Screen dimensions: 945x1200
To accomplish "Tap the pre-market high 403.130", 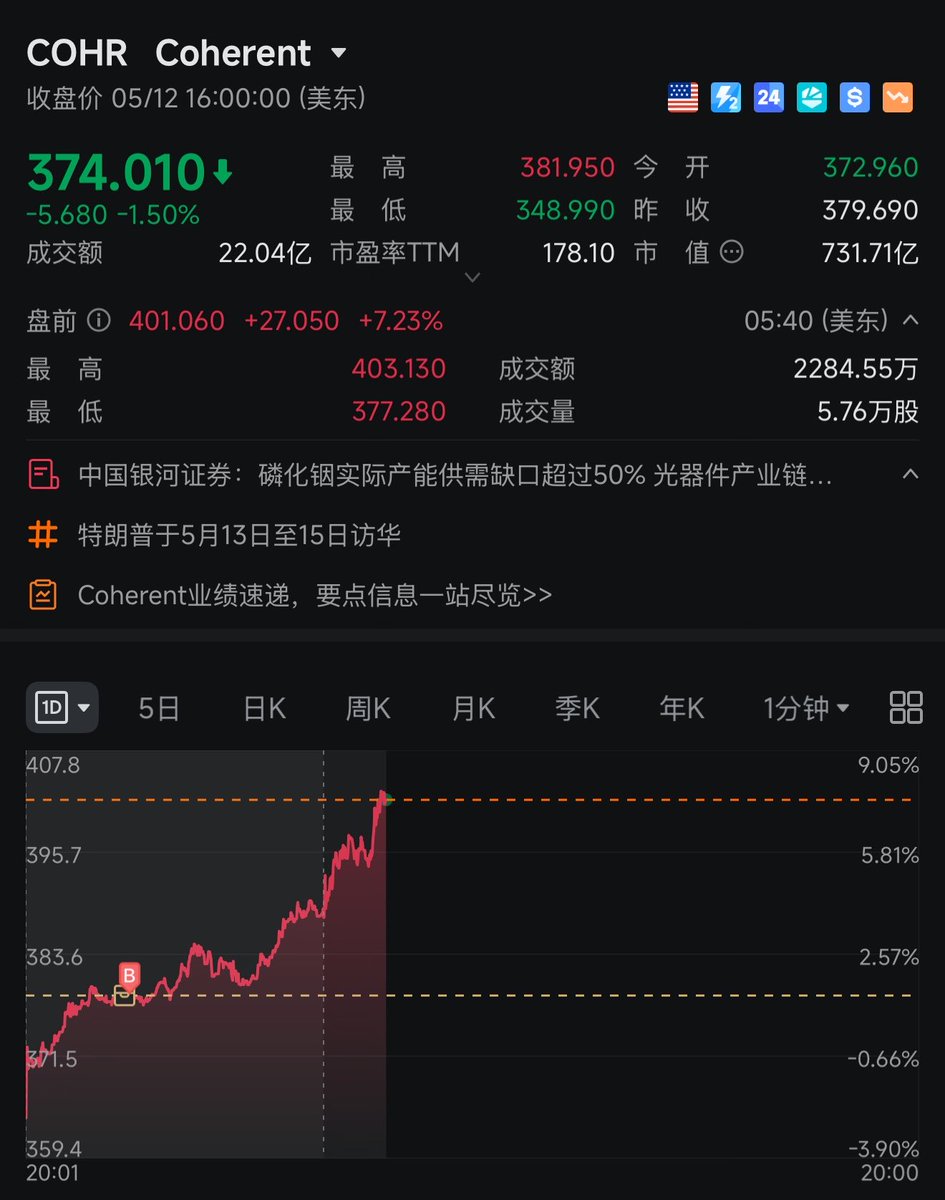I will tap(398, 370).
